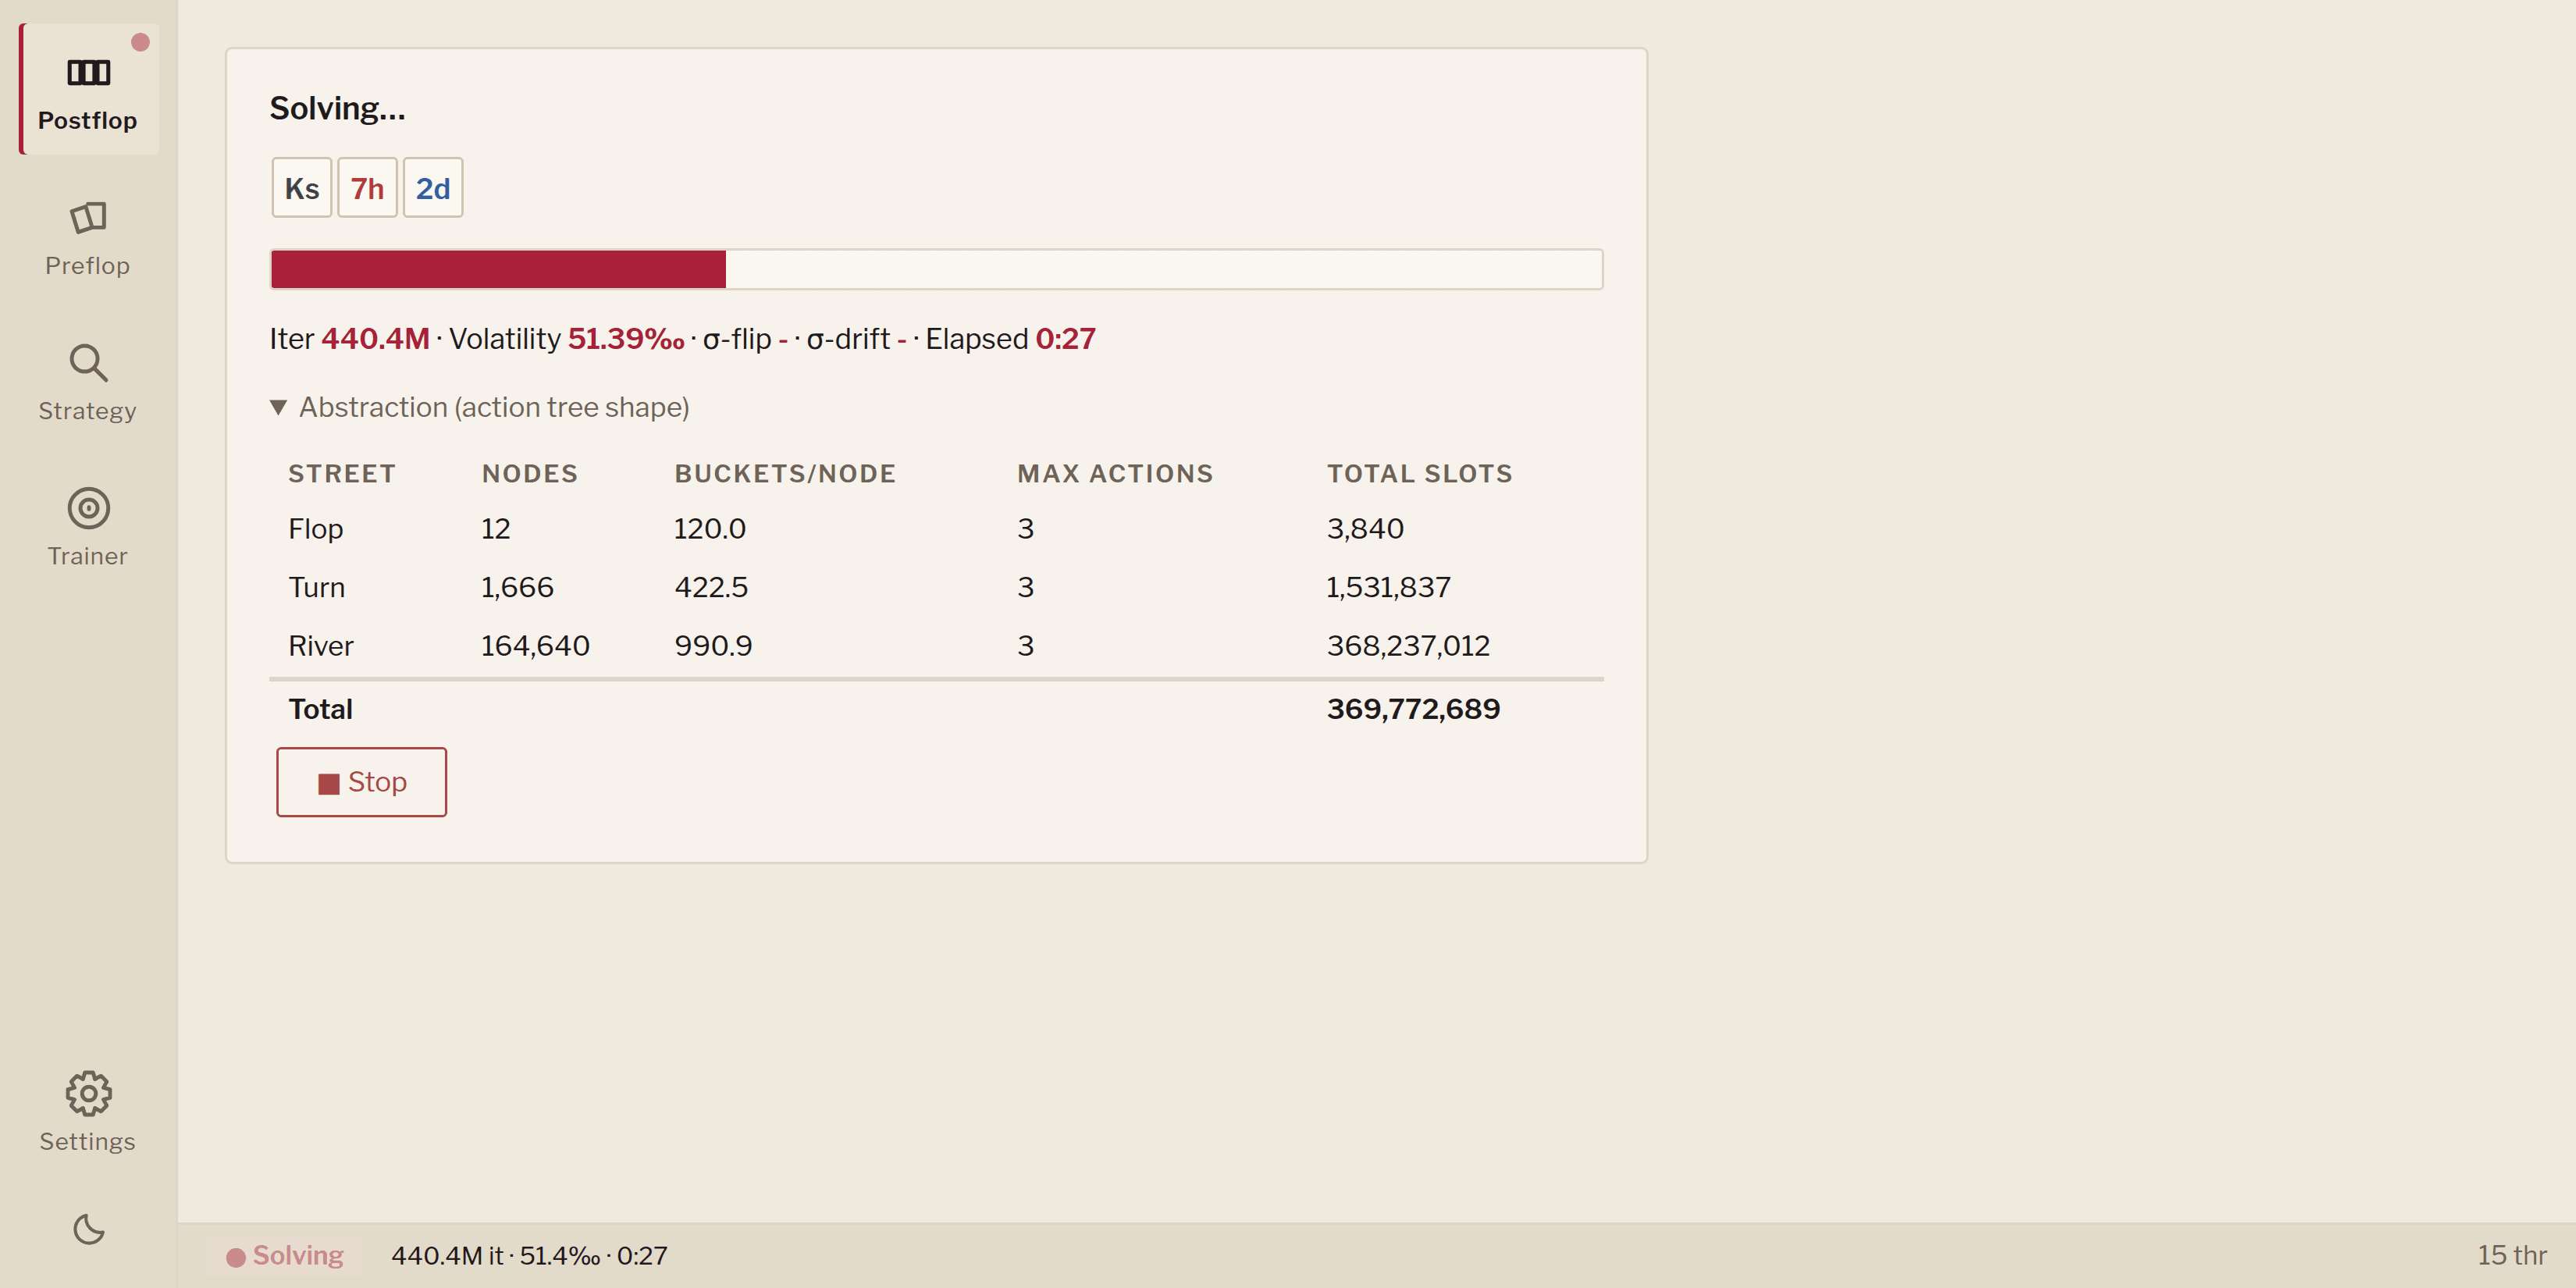Viewport: 2576px width, 1288px height.
Task: Click the Volatility value 51.39‰
Action: tap(626, 339)
